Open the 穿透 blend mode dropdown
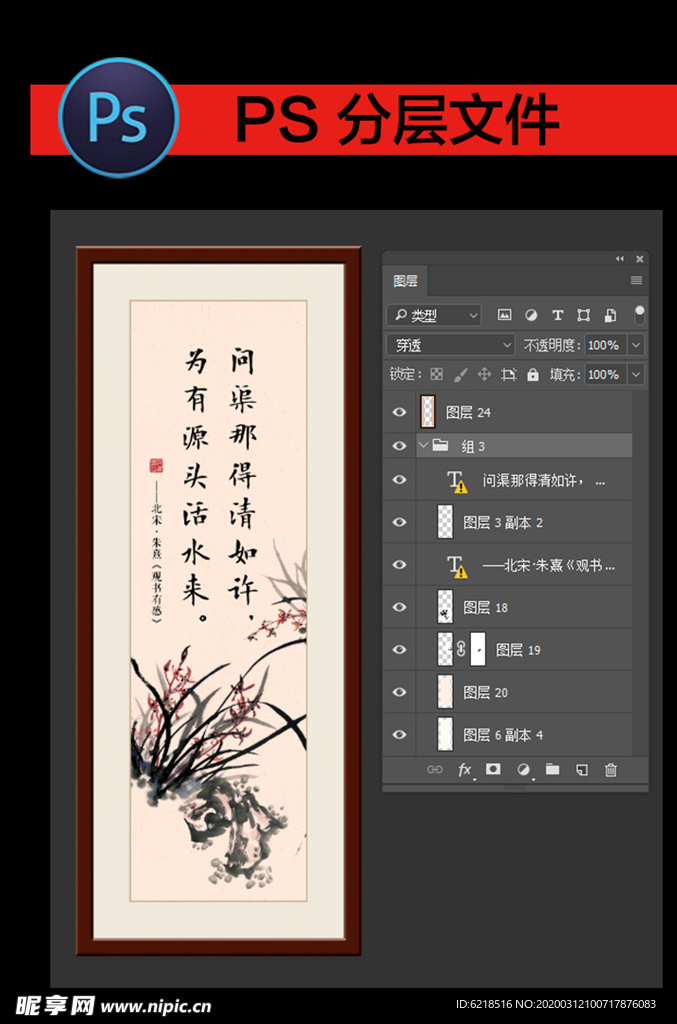Image resolution: width=677 pixels, height=1024 pixels. (x=450, y=345)
